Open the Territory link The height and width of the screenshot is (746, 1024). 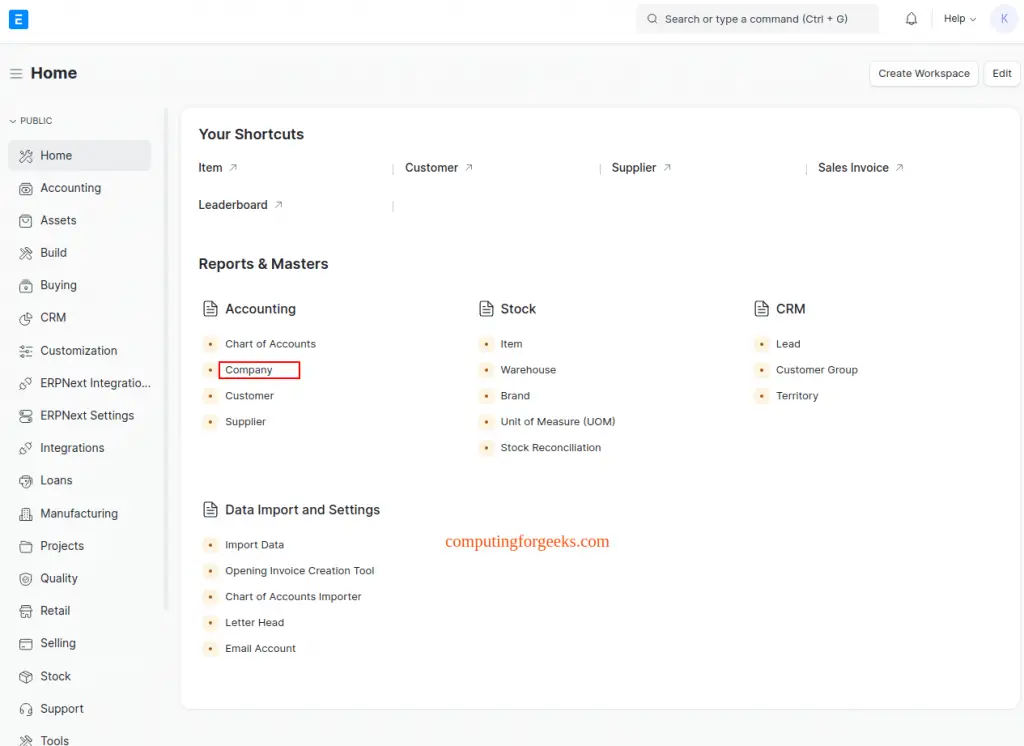797,396
